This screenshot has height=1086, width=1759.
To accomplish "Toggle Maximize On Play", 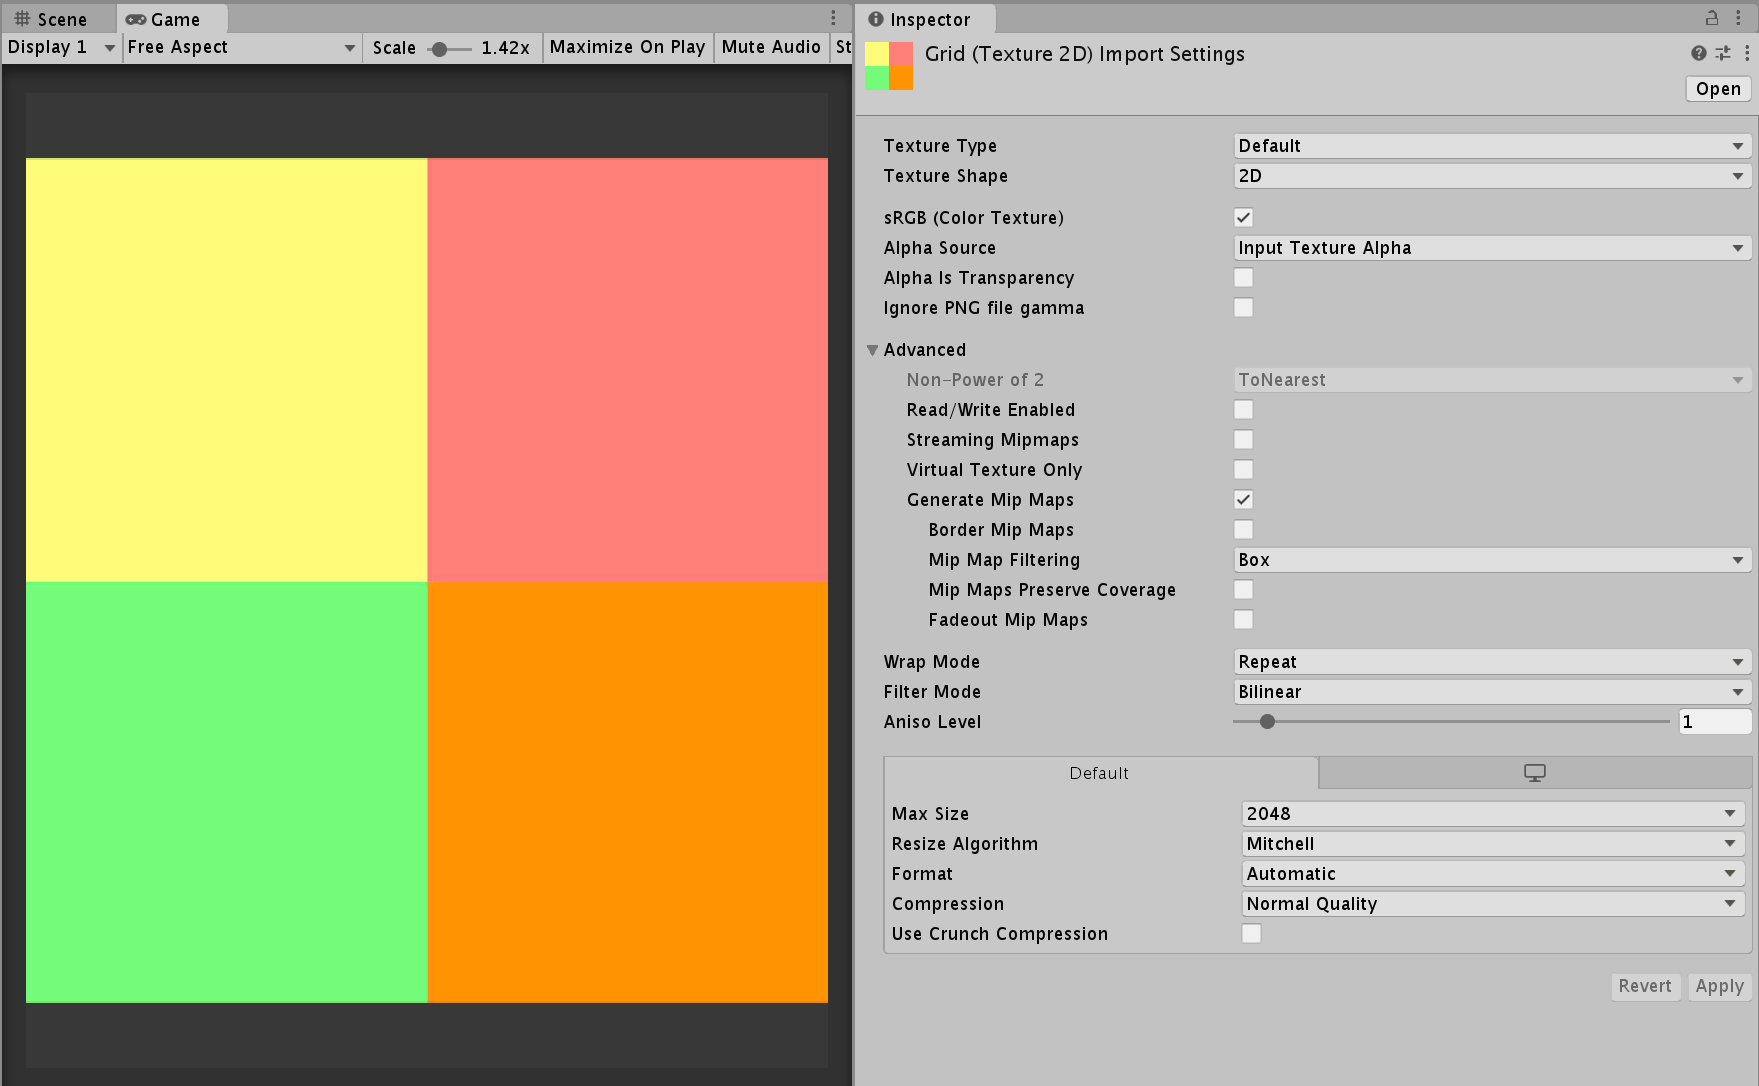I will [x=627, y=47].
